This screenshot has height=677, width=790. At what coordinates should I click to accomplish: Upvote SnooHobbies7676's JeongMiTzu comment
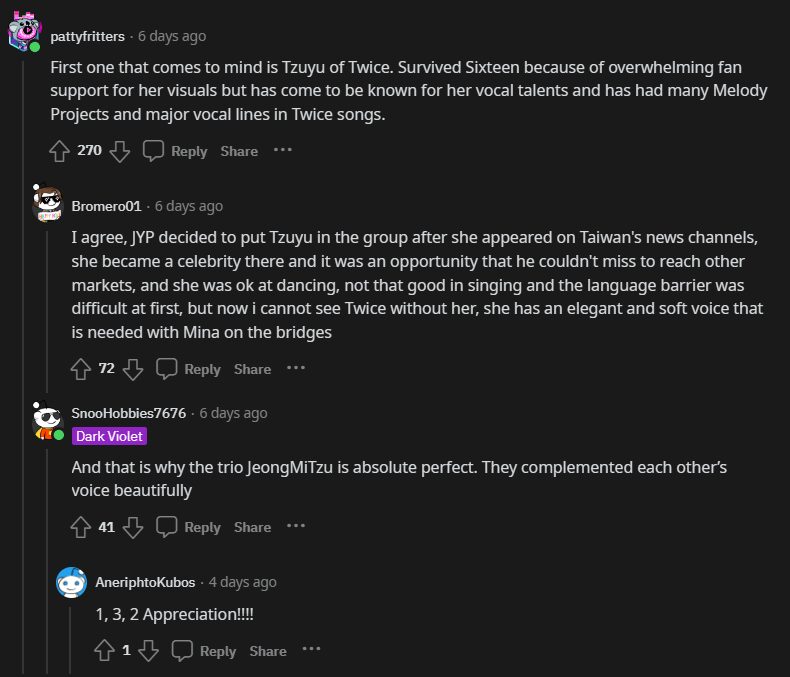click(x=81, y=527)
